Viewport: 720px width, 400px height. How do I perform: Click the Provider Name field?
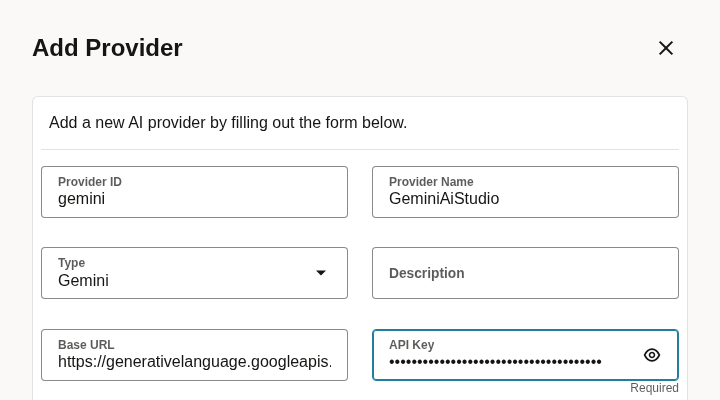click(525, 192)
